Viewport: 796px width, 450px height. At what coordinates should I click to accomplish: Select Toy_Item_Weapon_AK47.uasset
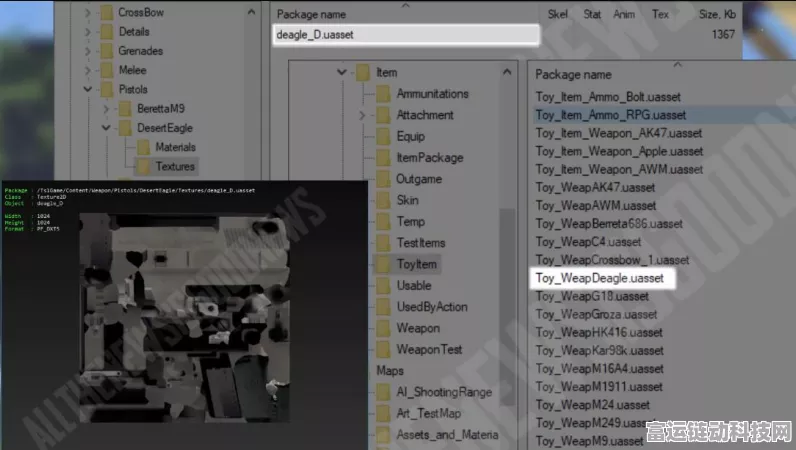tap(618, 134)
